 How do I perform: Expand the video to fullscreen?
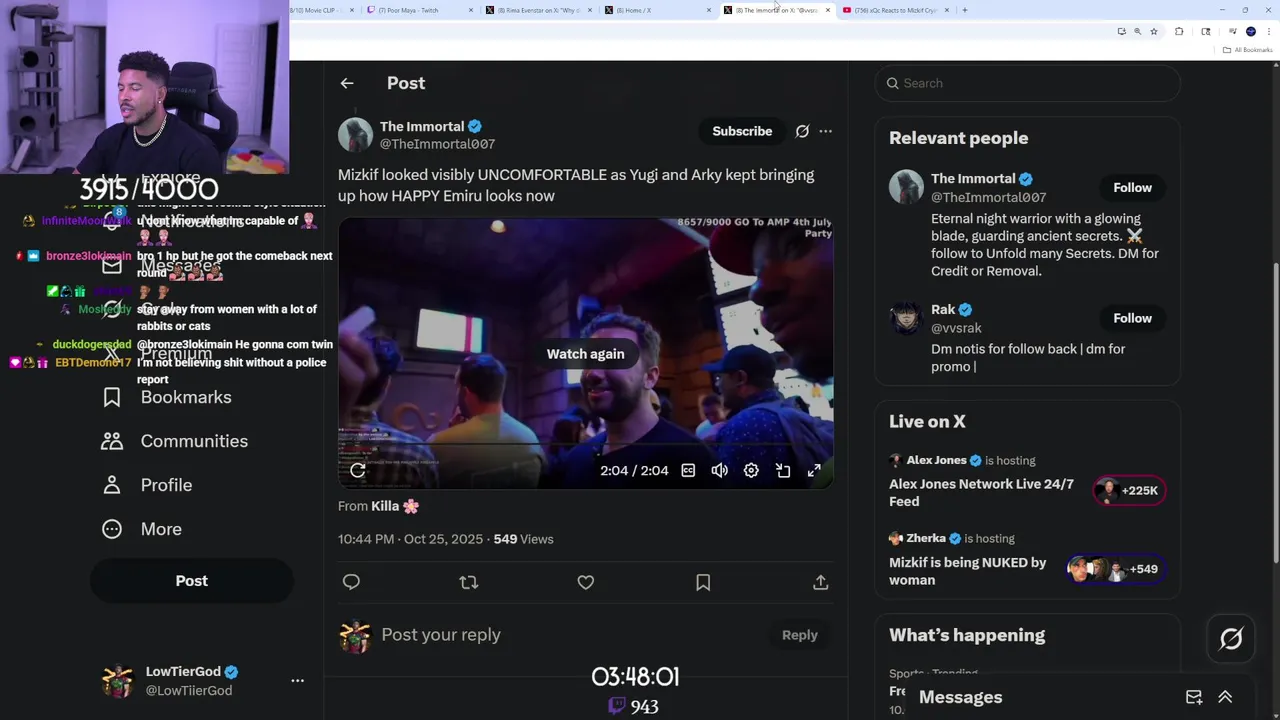coord(814,470)
